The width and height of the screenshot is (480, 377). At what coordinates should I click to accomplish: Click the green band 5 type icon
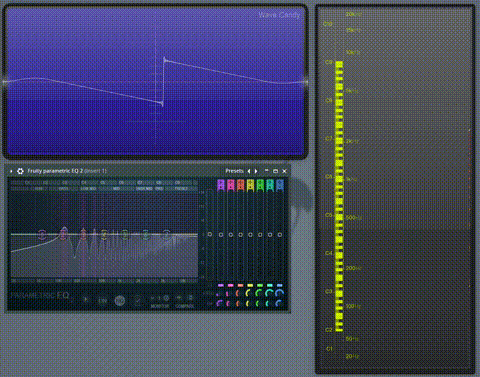(x=260, y=185)
